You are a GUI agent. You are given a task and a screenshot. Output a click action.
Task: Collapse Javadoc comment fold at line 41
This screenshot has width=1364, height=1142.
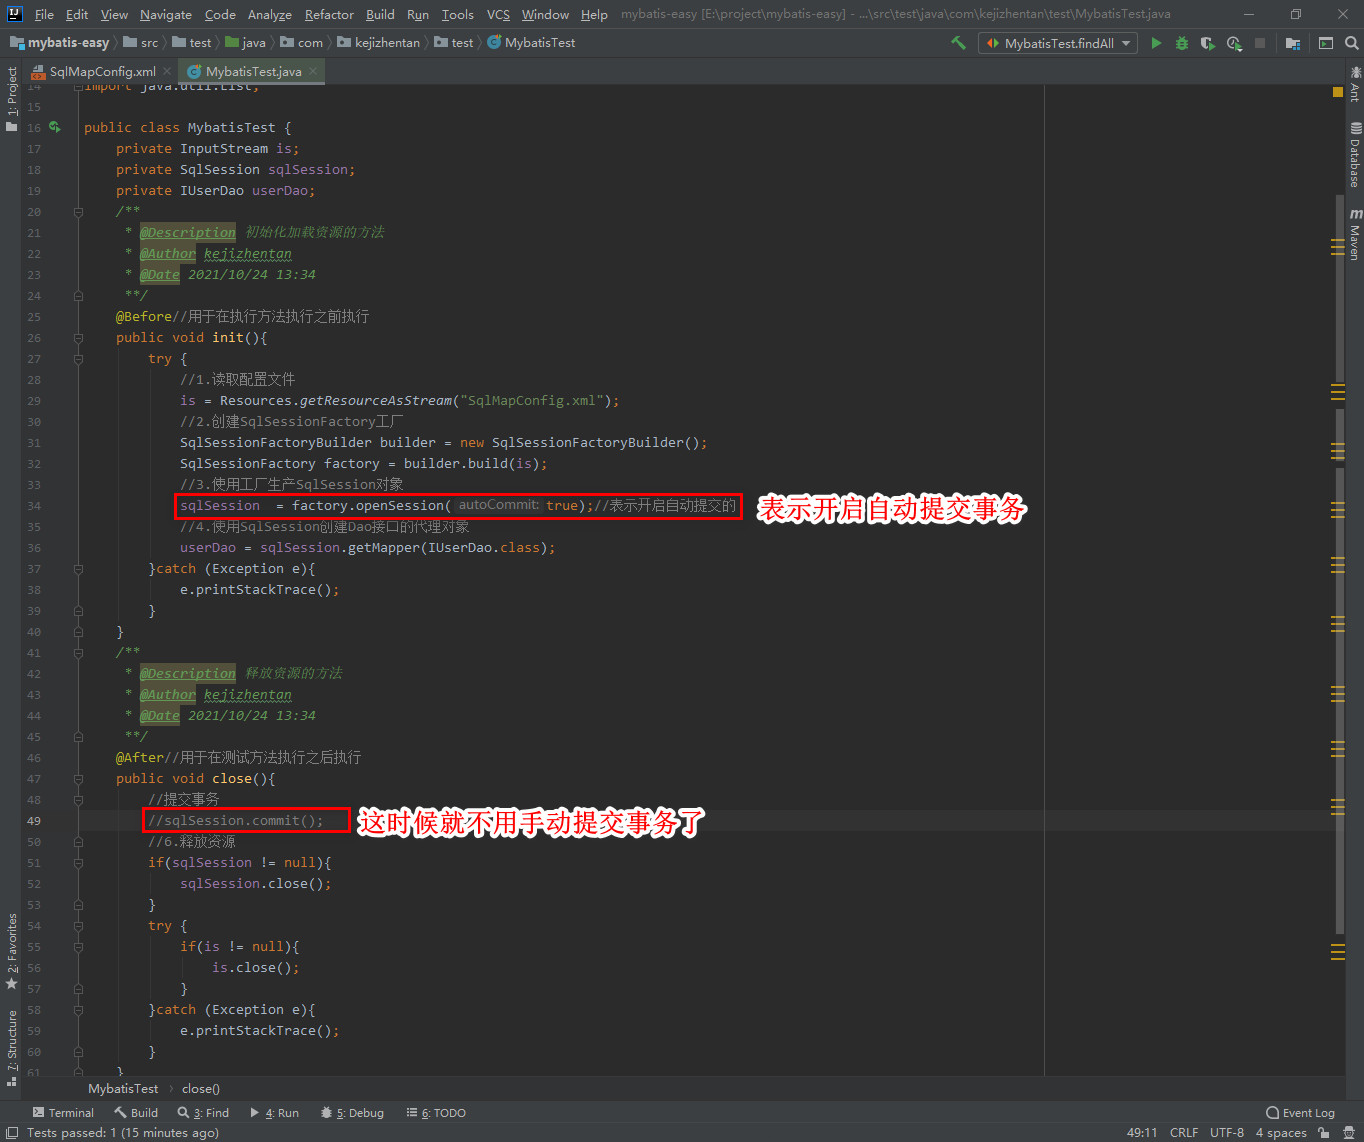point(78,653)
